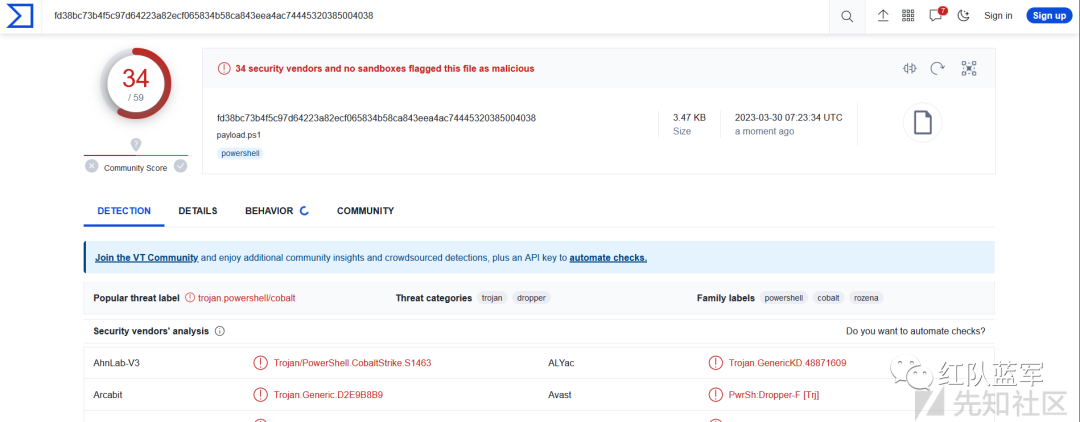
Task: Click the 3.47 KB size value
Action: 689,118
